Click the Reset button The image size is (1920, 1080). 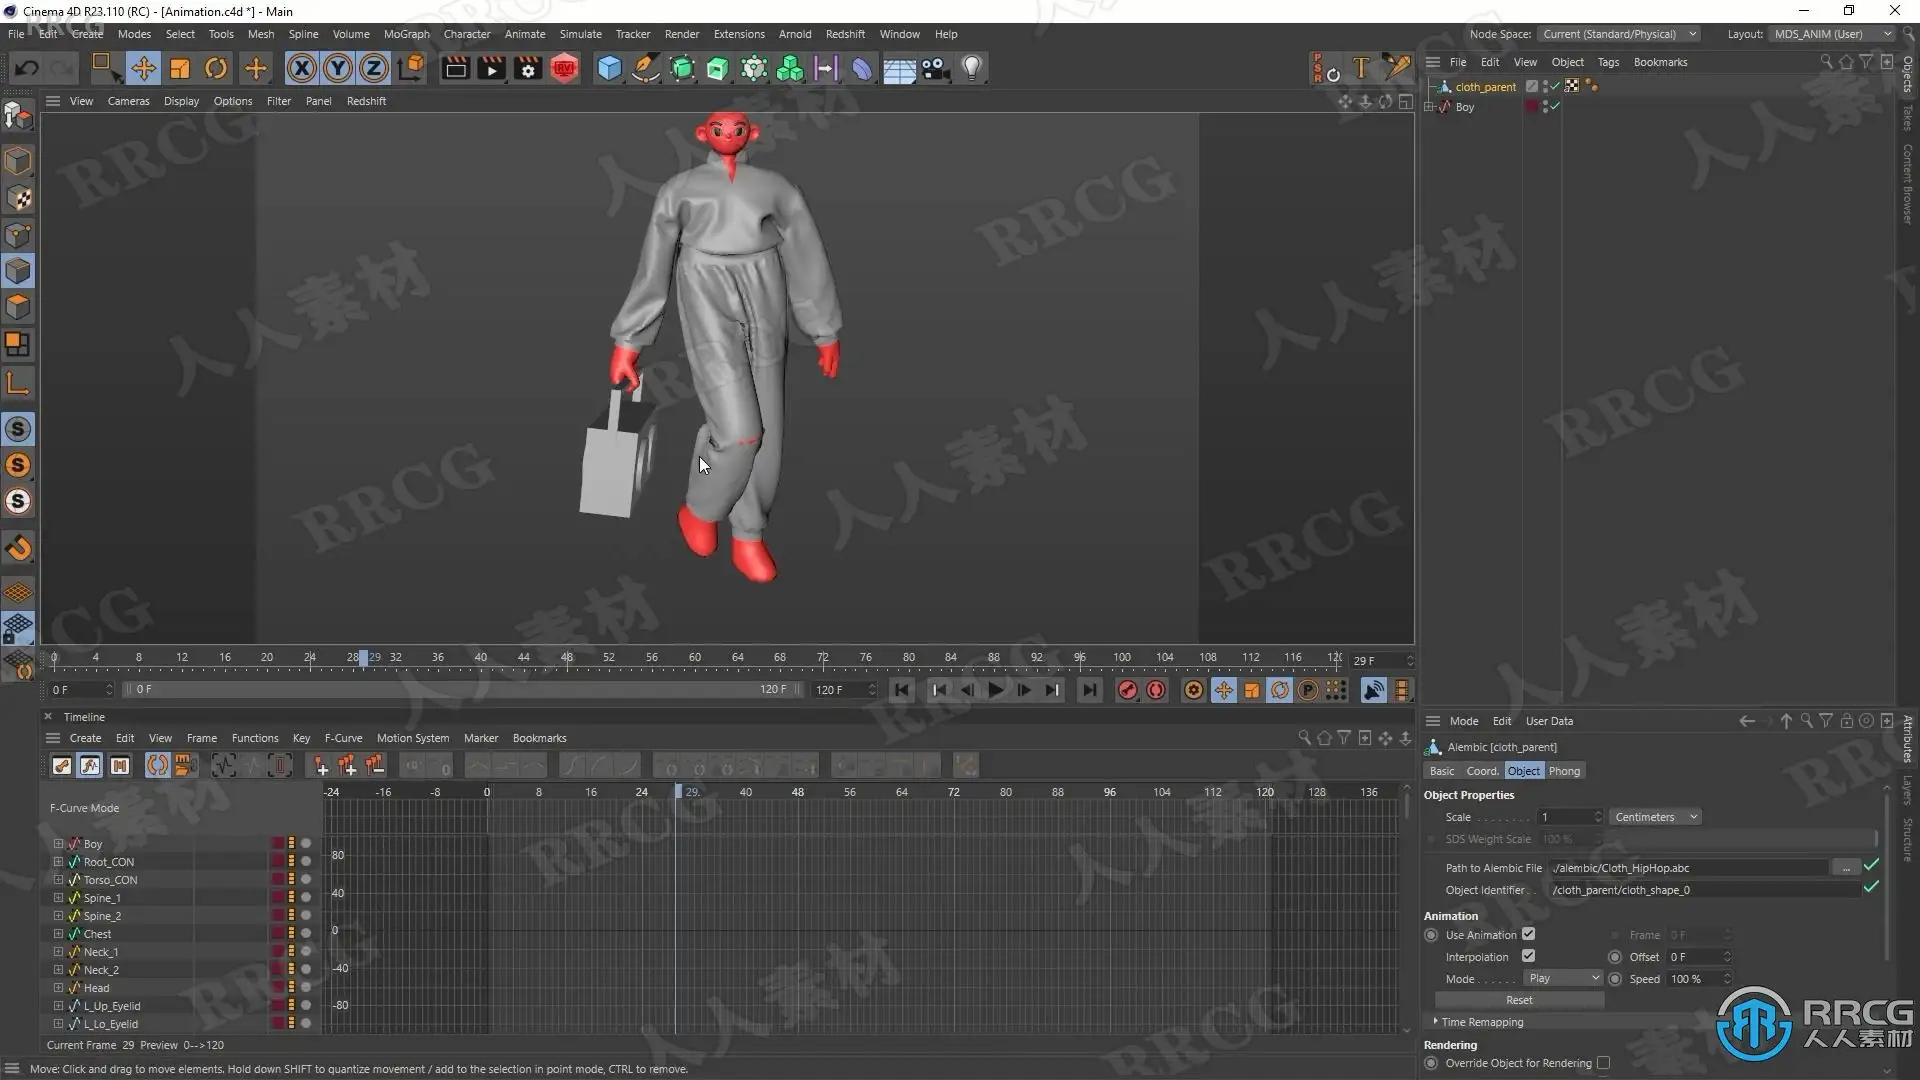[1518, 1000]
